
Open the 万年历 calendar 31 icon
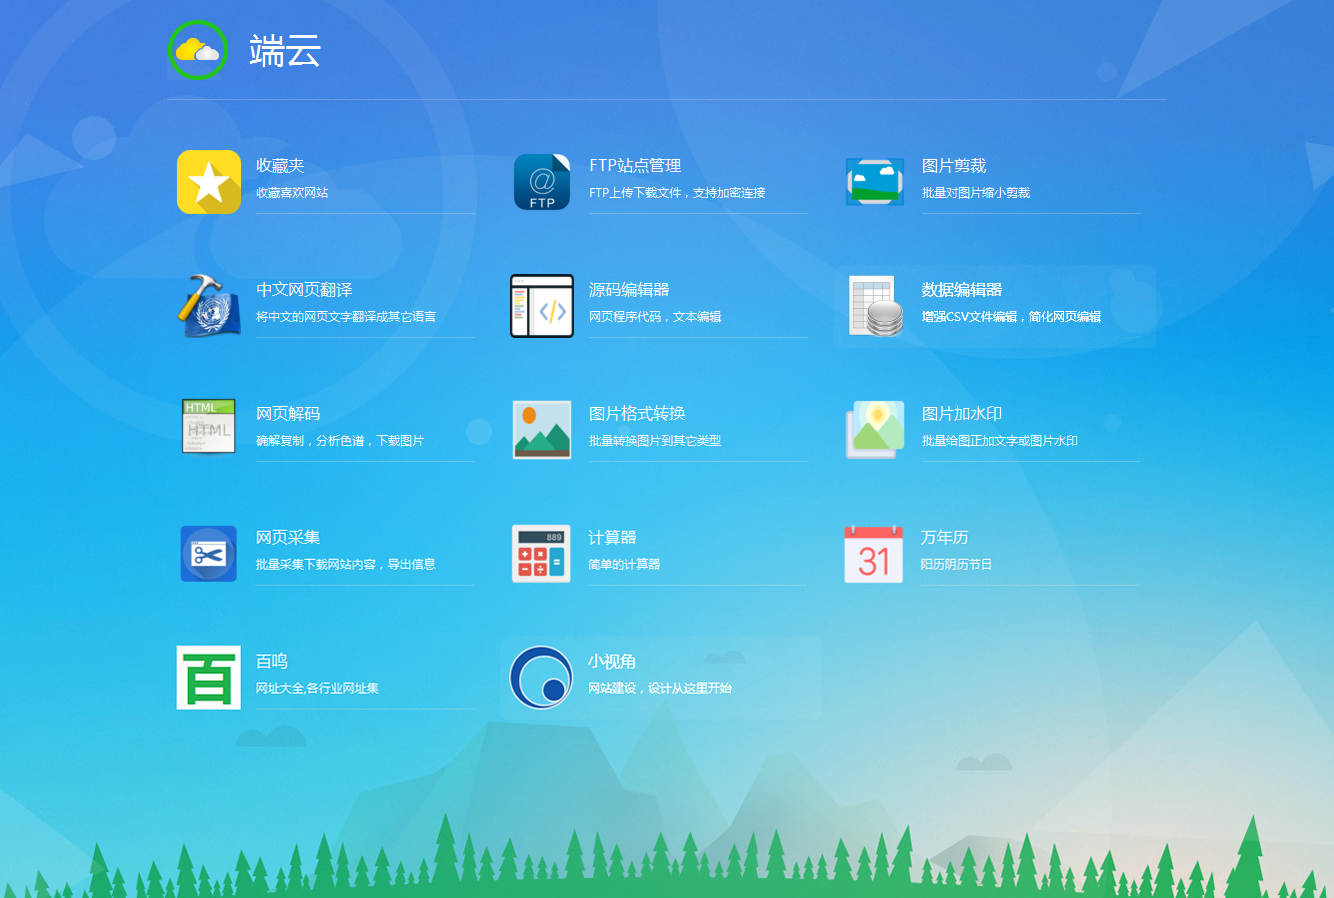click(x=874, y=554)
